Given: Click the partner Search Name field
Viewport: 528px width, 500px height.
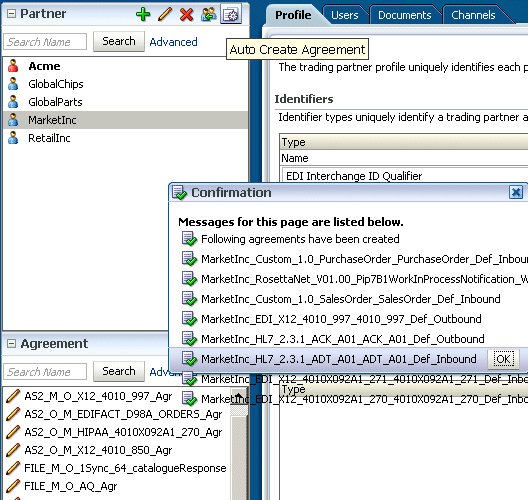Looking at the screenshot, I should 45,42.
